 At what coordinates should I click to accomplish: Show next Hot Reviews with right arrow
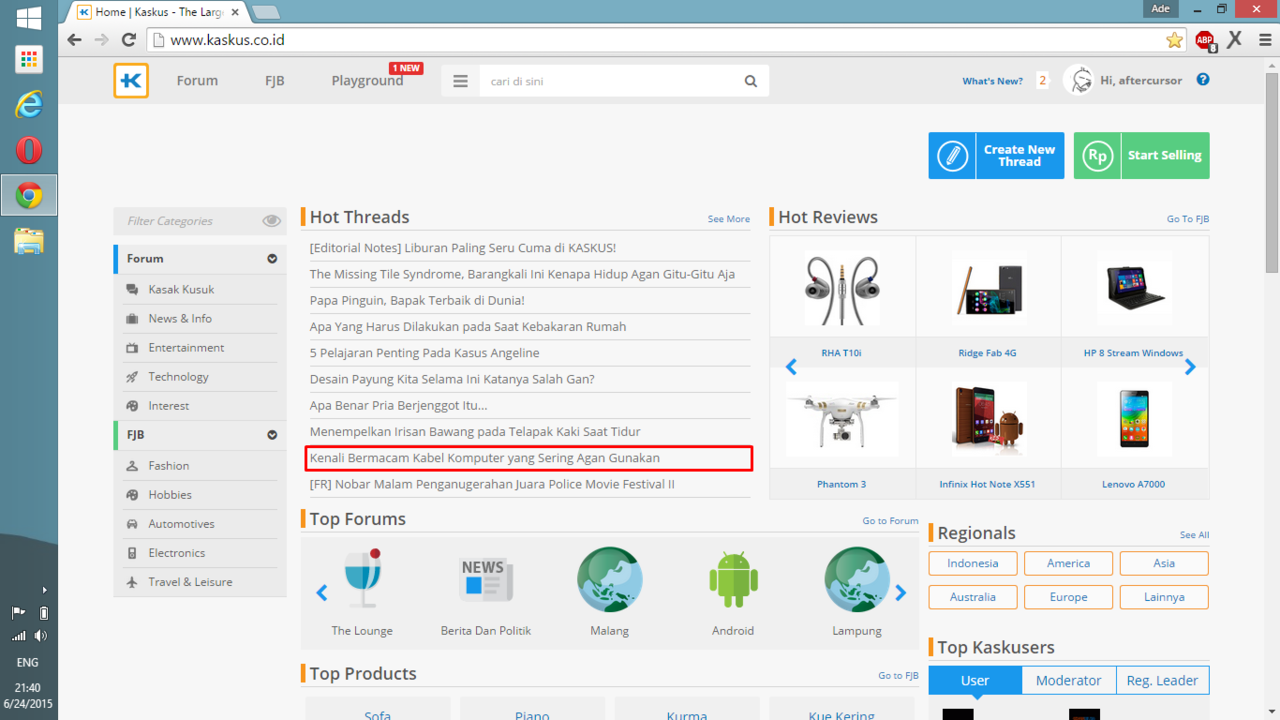pos(1190,367)
